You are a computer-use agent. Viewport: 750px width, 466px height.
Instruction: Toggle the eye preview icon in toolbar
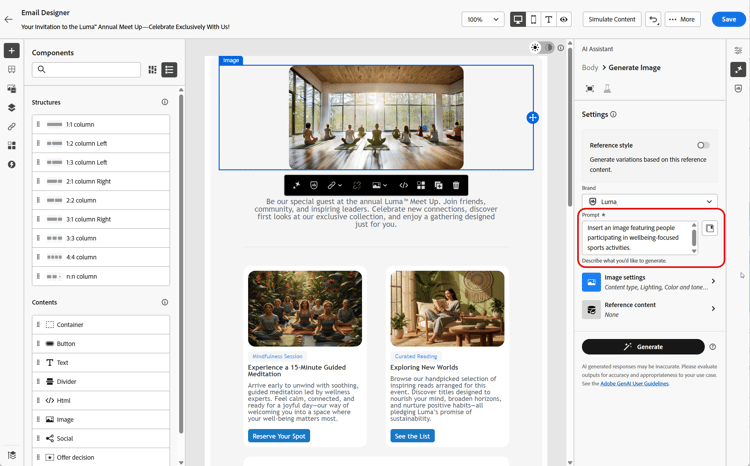pos(564,19)
